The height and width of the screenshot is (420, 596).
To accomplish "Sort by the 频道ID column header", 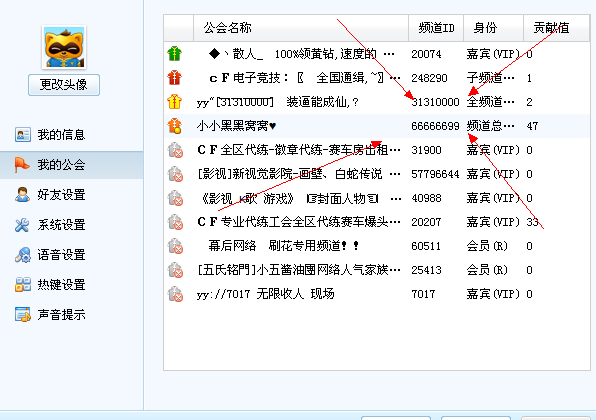I will click(436, 28).
